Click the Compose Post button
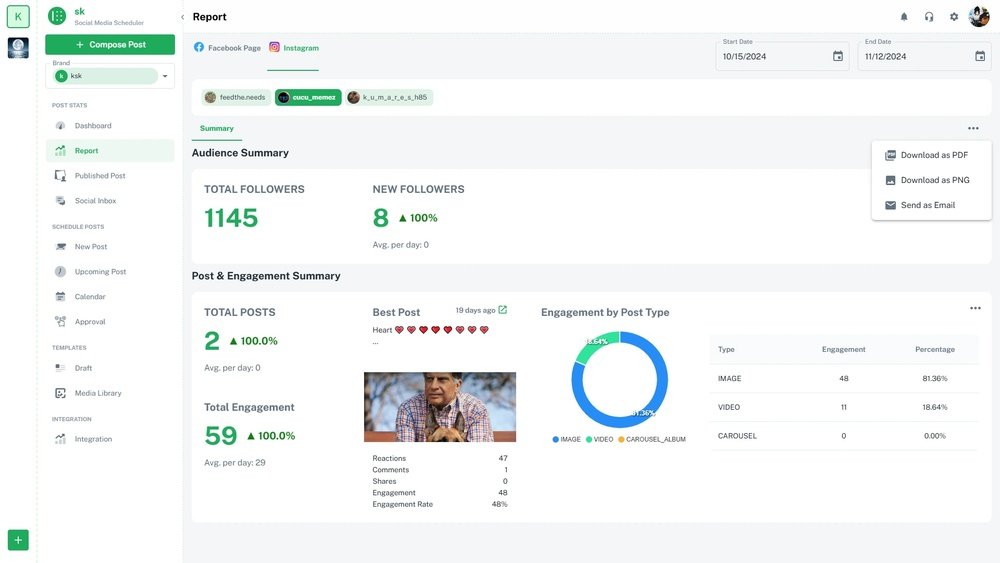The height and width of the screenshot is (563, 1000). coord(110,45)
